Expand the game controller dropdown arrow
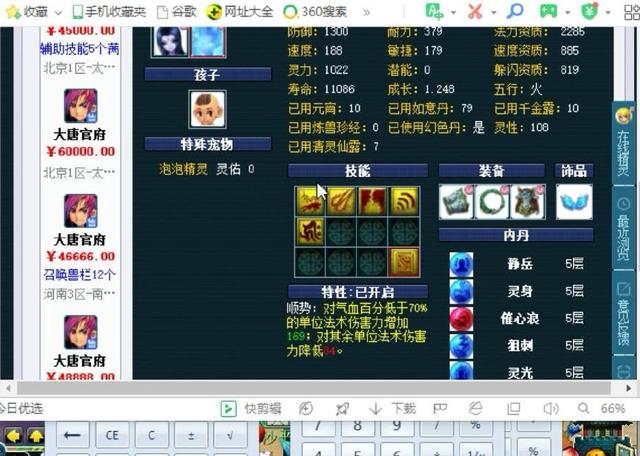 pos(567,13)
